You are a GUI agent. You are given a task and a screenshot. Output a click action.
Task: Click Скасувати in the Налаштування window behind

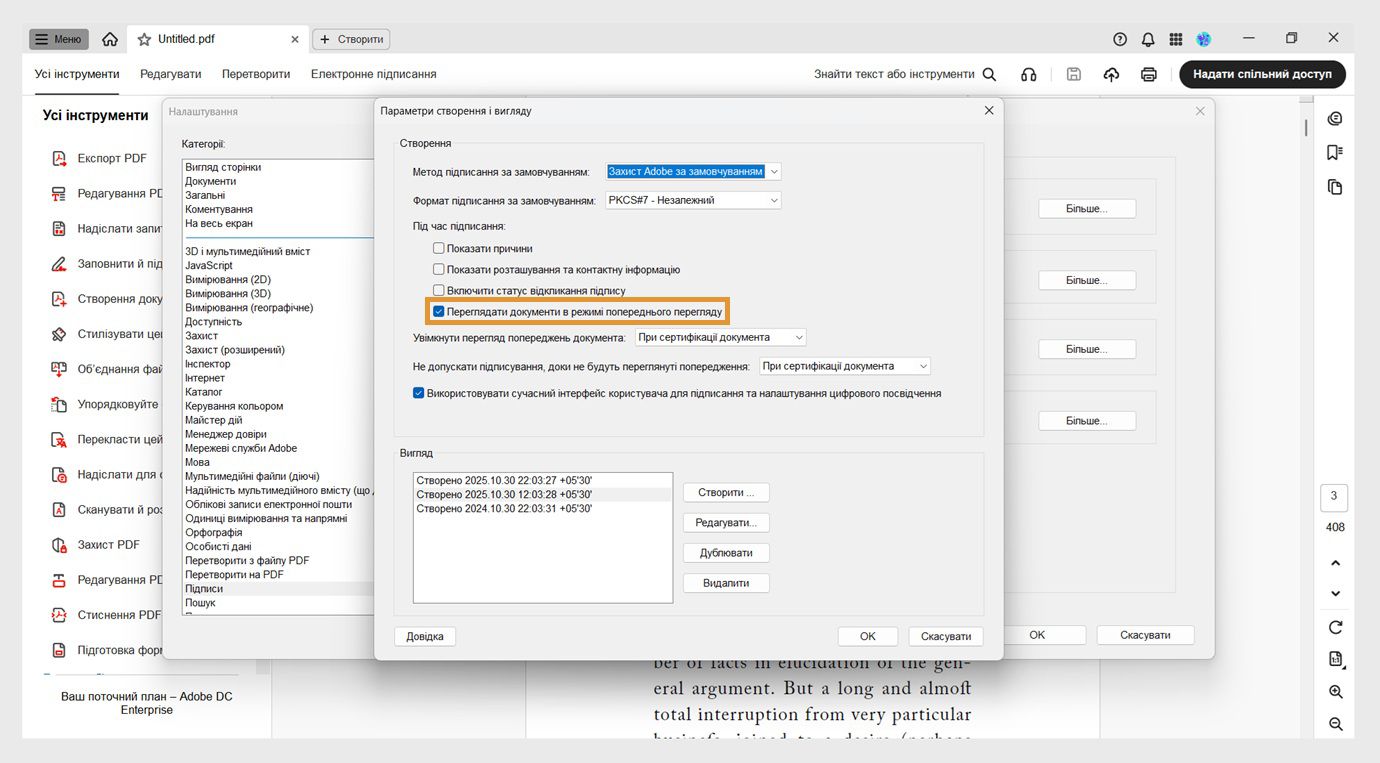tap(1146, 635)
